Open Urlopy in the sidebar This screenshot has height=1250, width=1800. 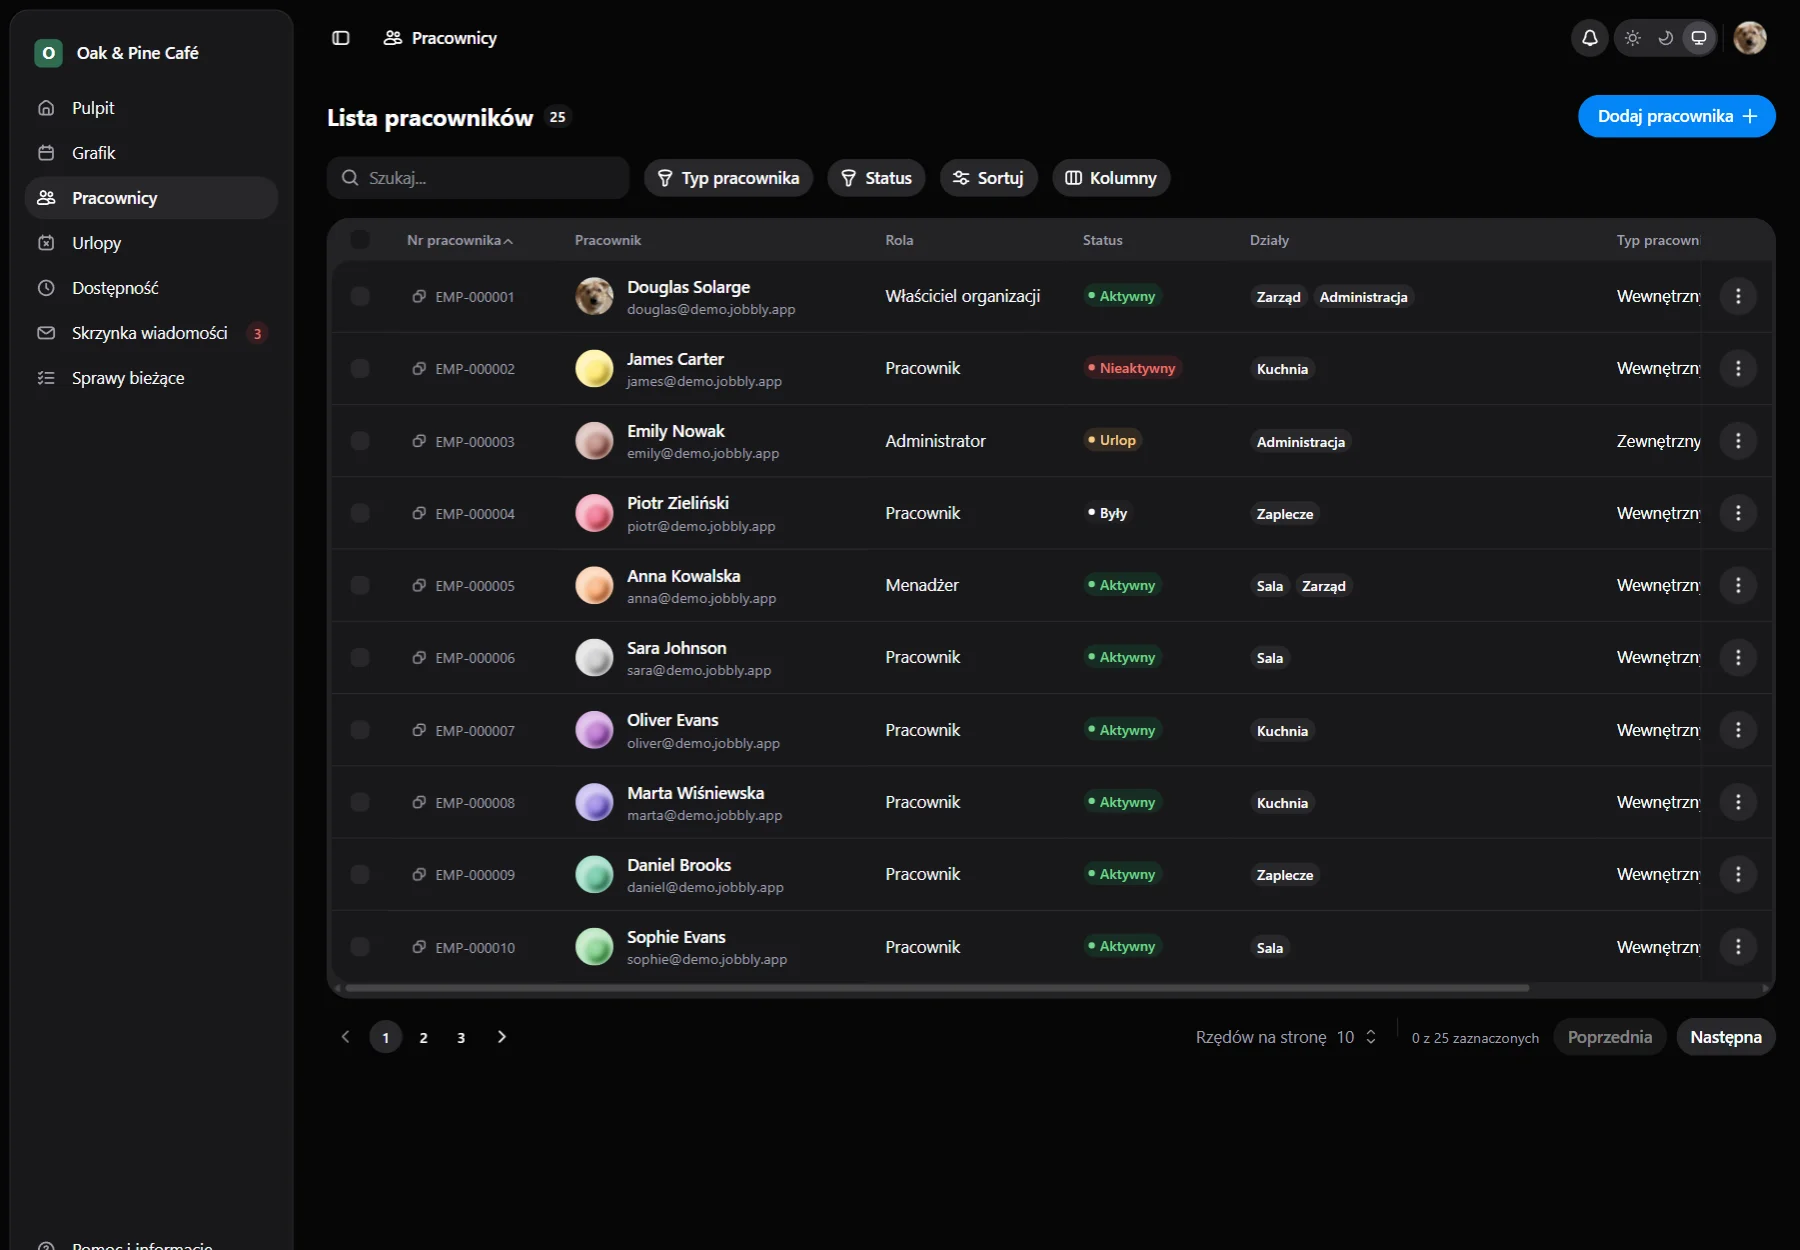click(151, 243)
